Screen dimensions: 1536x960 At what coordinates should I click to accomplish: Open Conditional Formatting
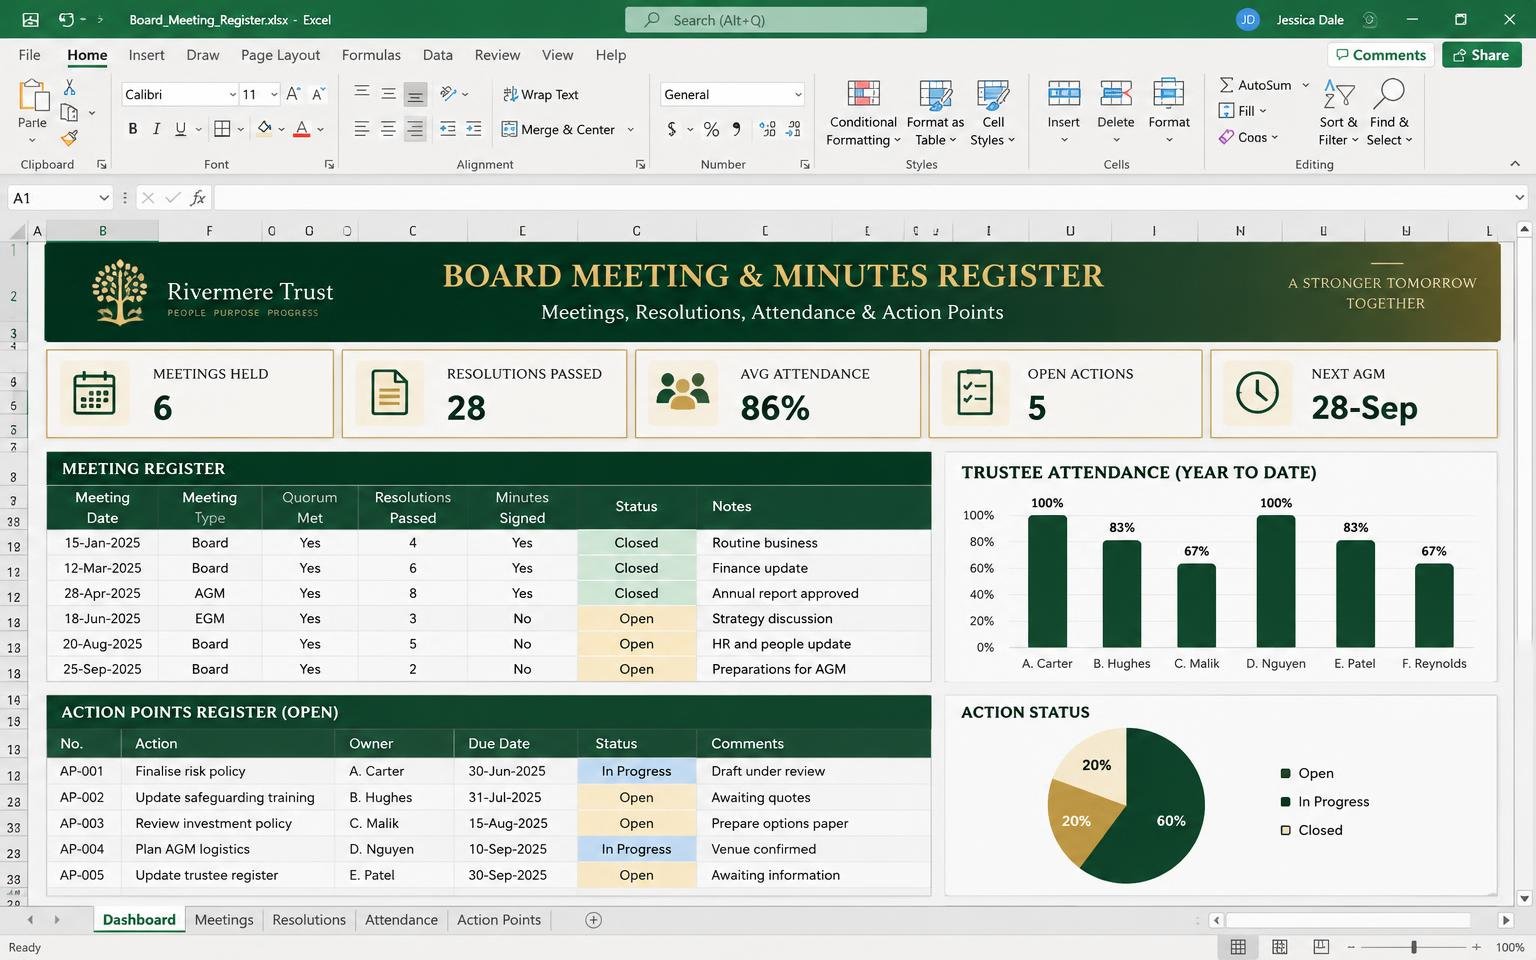[x=863, y=113]
